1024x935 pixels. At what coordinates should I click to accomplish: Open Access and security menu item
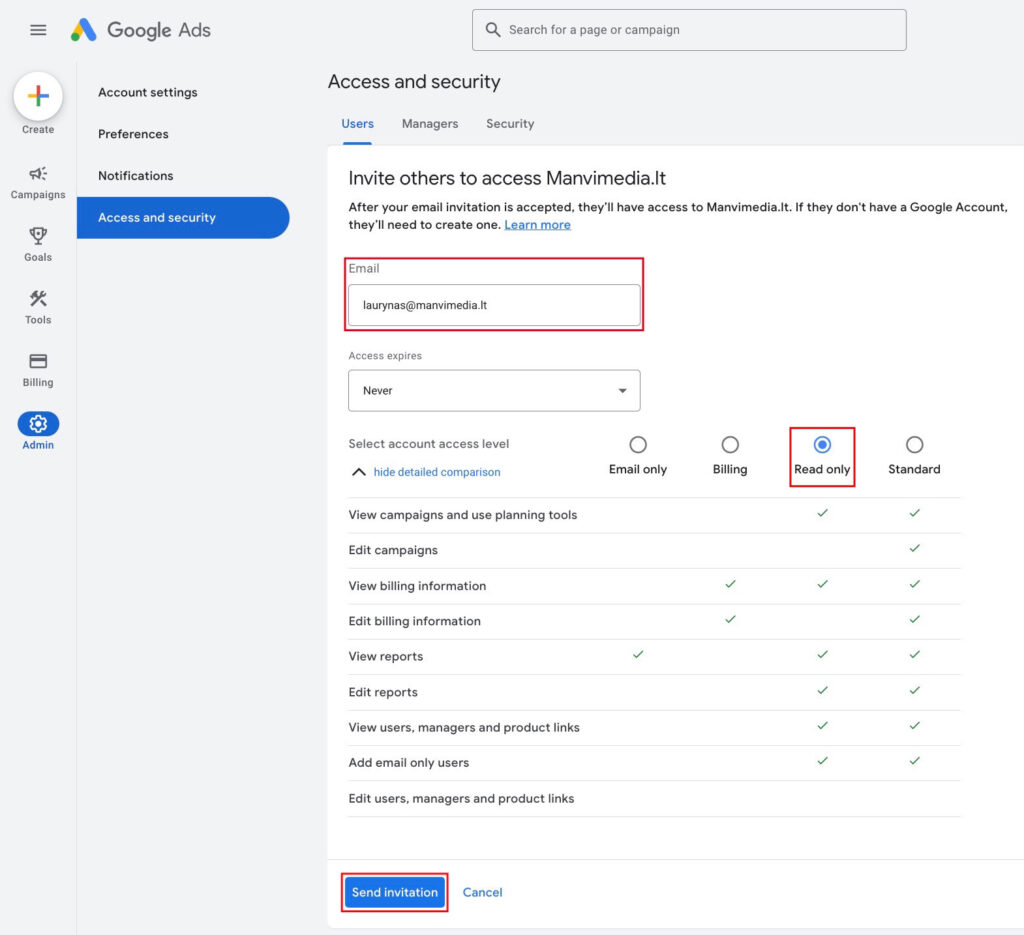(x=183, y=217)
